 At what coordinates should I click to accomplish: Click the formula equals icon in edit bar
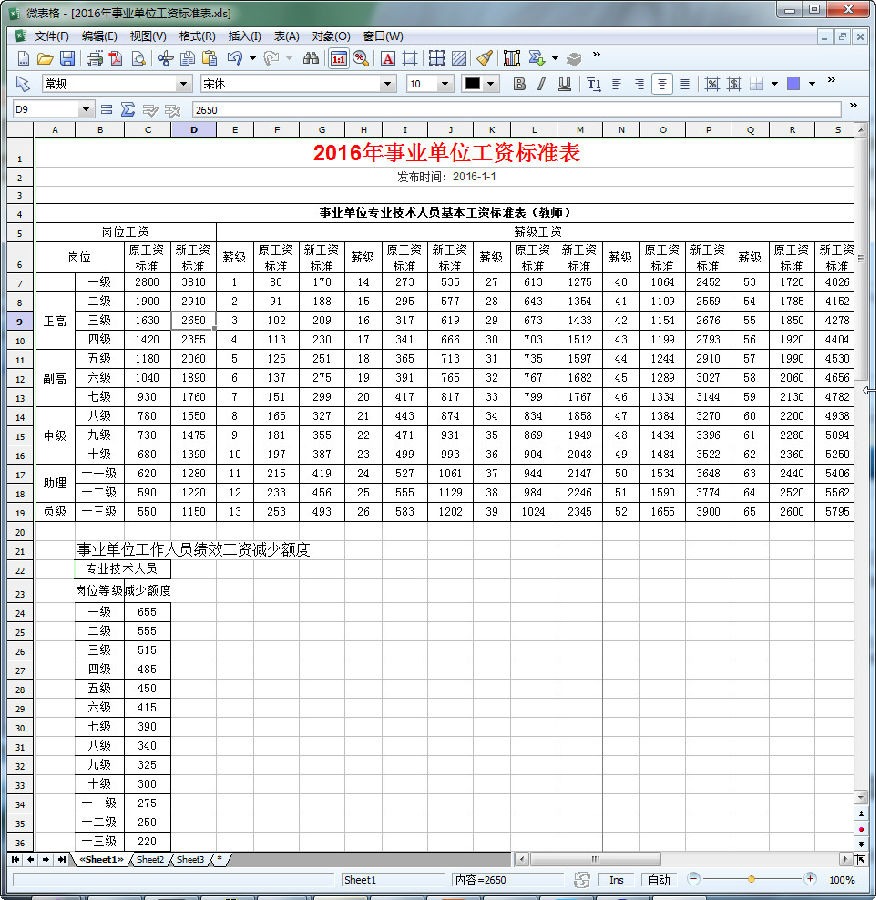[106, 110]
